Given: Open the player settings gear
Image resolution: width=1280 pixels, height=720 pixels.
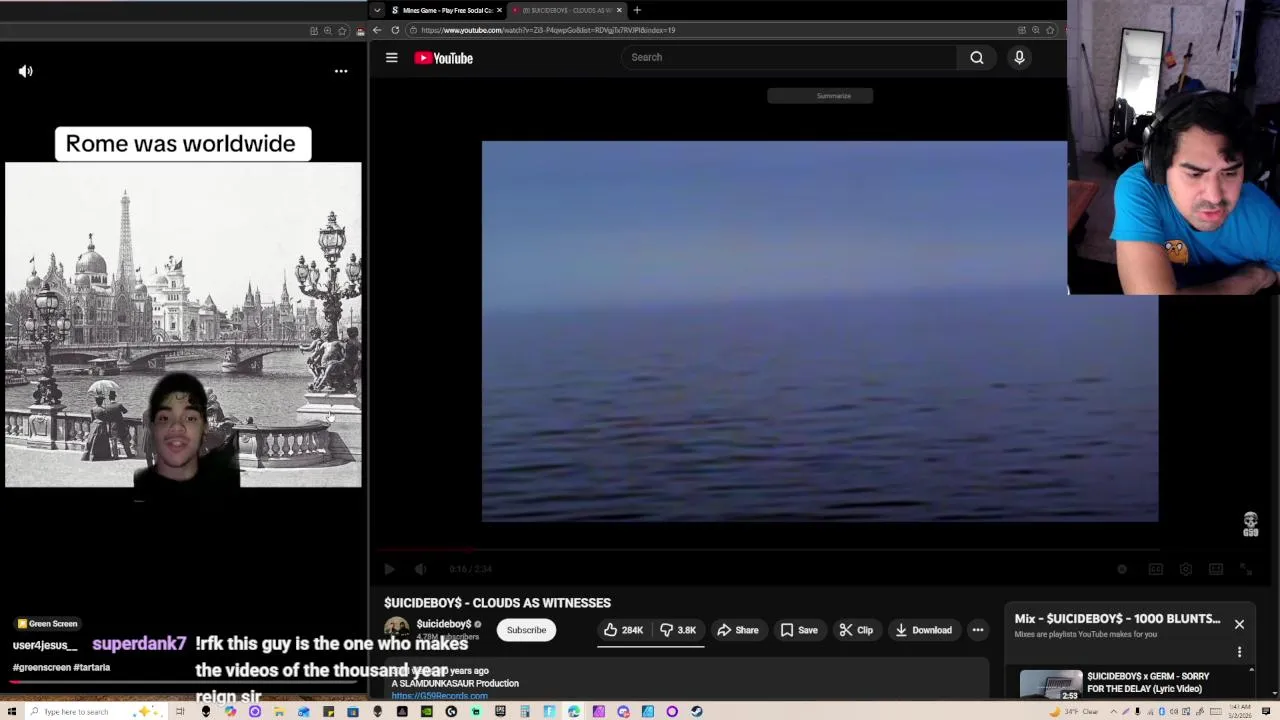Looking at the screenshot, I should point(1186,569).
